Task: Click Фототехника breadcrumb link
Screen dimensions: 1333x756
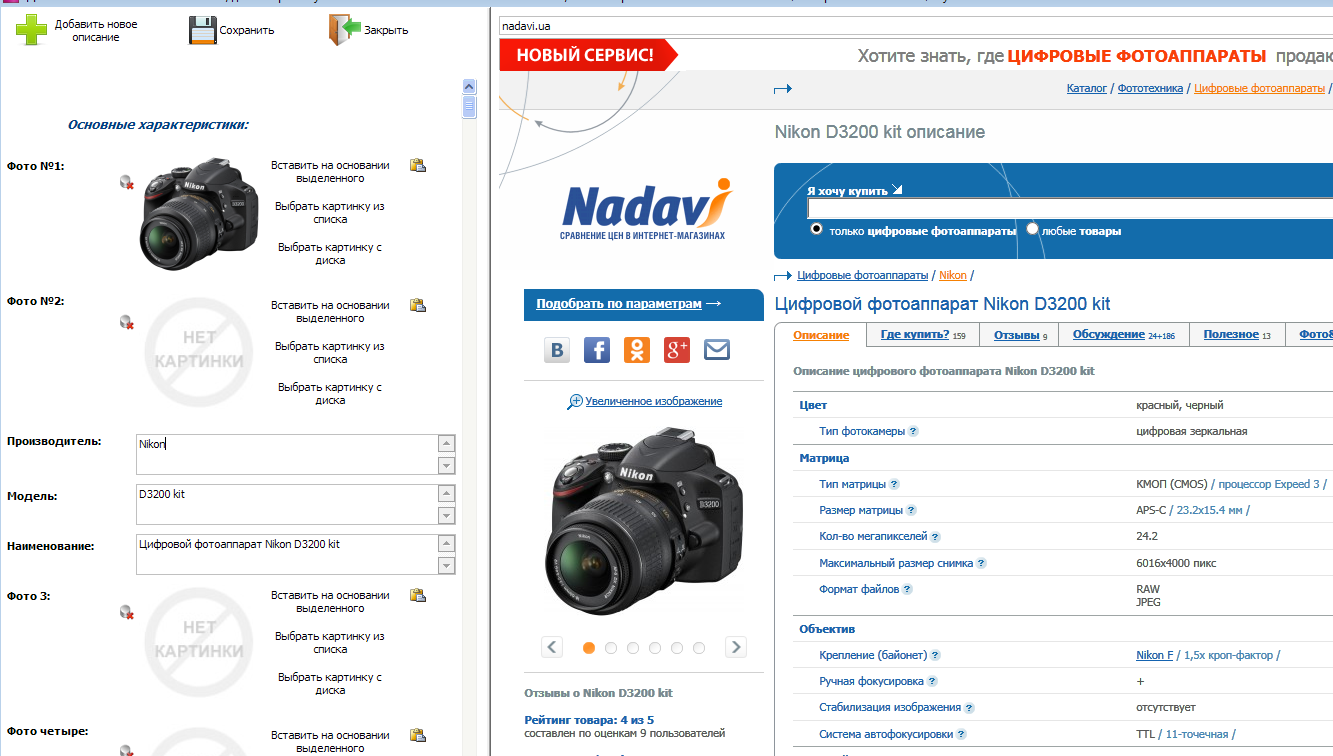Action: pos(1151,88)
